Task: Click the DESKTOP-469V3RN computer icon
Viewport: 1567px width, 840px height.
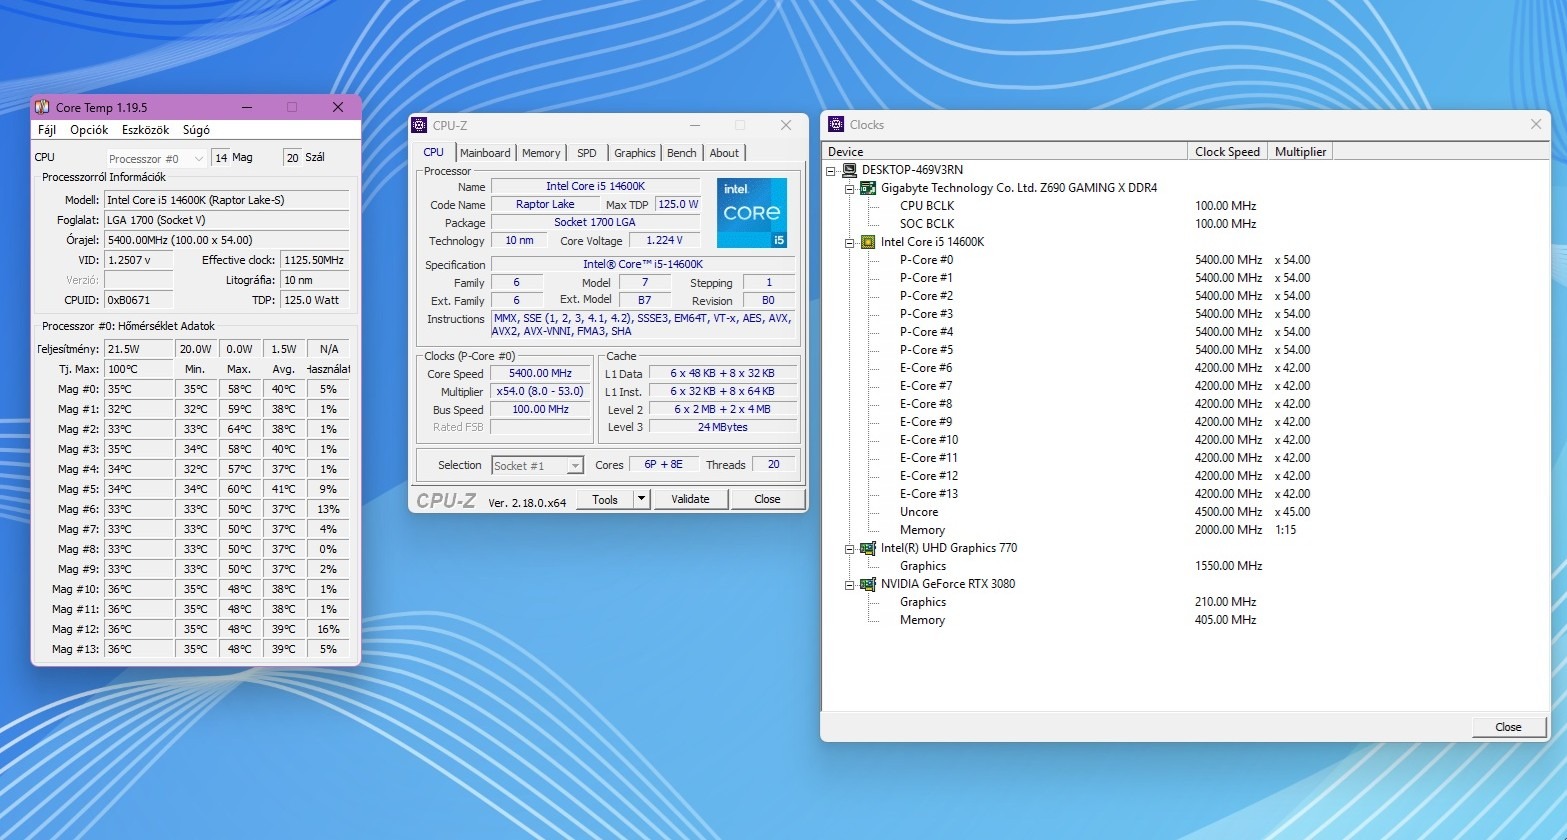Action: [849, 170]
